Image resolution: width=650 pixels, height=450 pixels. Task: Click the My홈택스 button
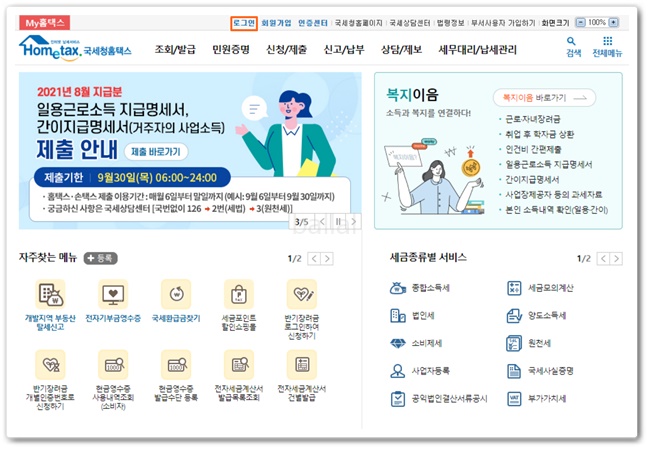click(x=44, y=23)
